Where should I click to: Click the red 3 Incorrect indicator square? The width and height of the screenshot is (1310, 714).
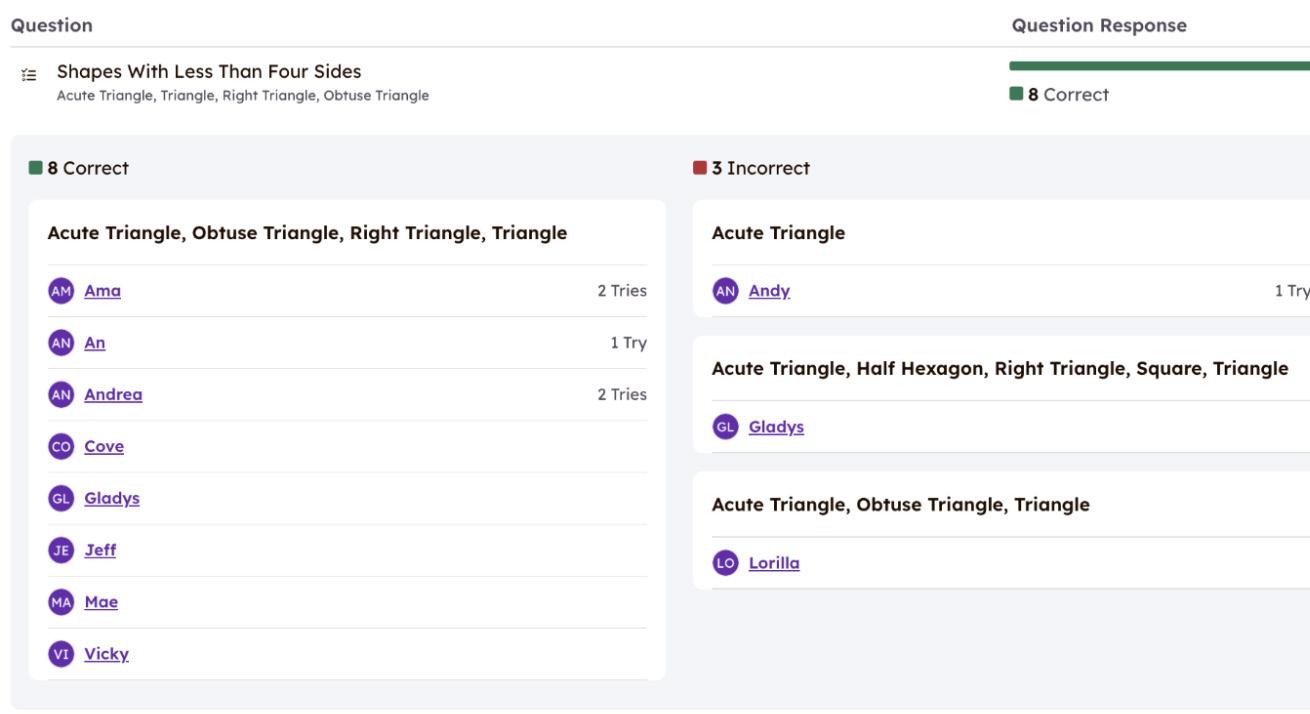click(700, 168)
